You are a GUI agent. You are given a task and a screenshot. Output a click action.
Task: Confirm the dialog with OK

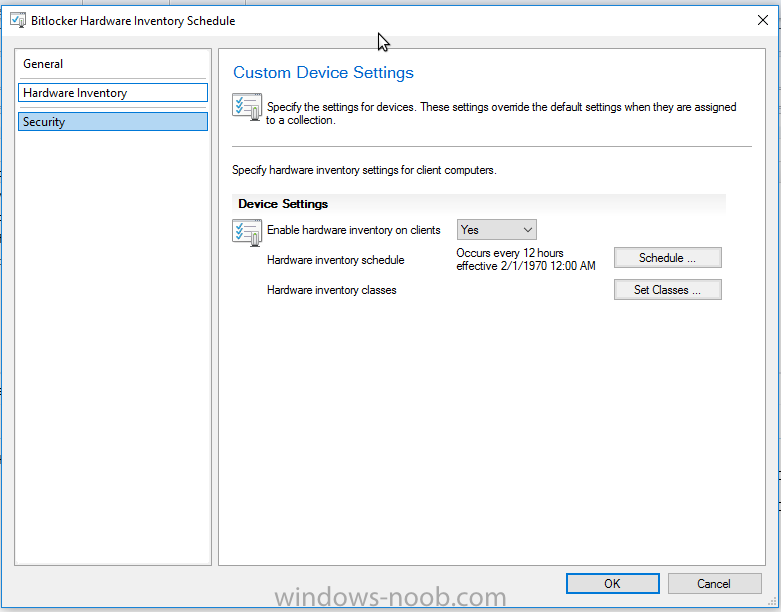point(613,584)
